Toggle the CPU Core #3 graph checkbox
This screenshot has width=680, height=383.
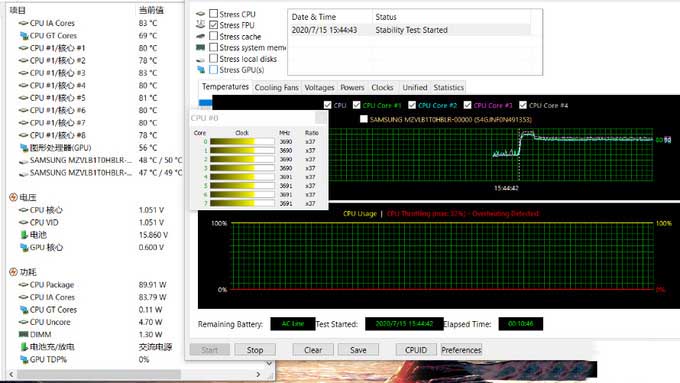[468, 105]
